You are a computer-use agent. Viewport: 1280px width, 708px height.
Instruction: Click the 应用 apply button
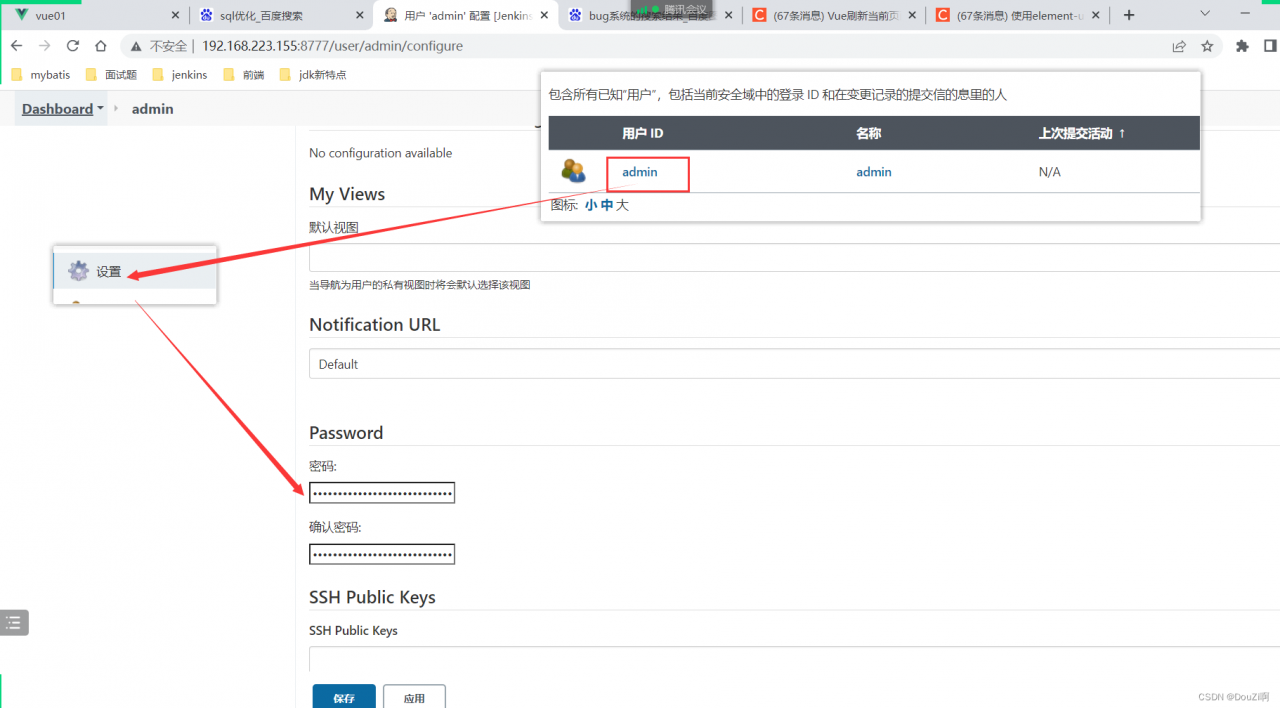point(414,698)
